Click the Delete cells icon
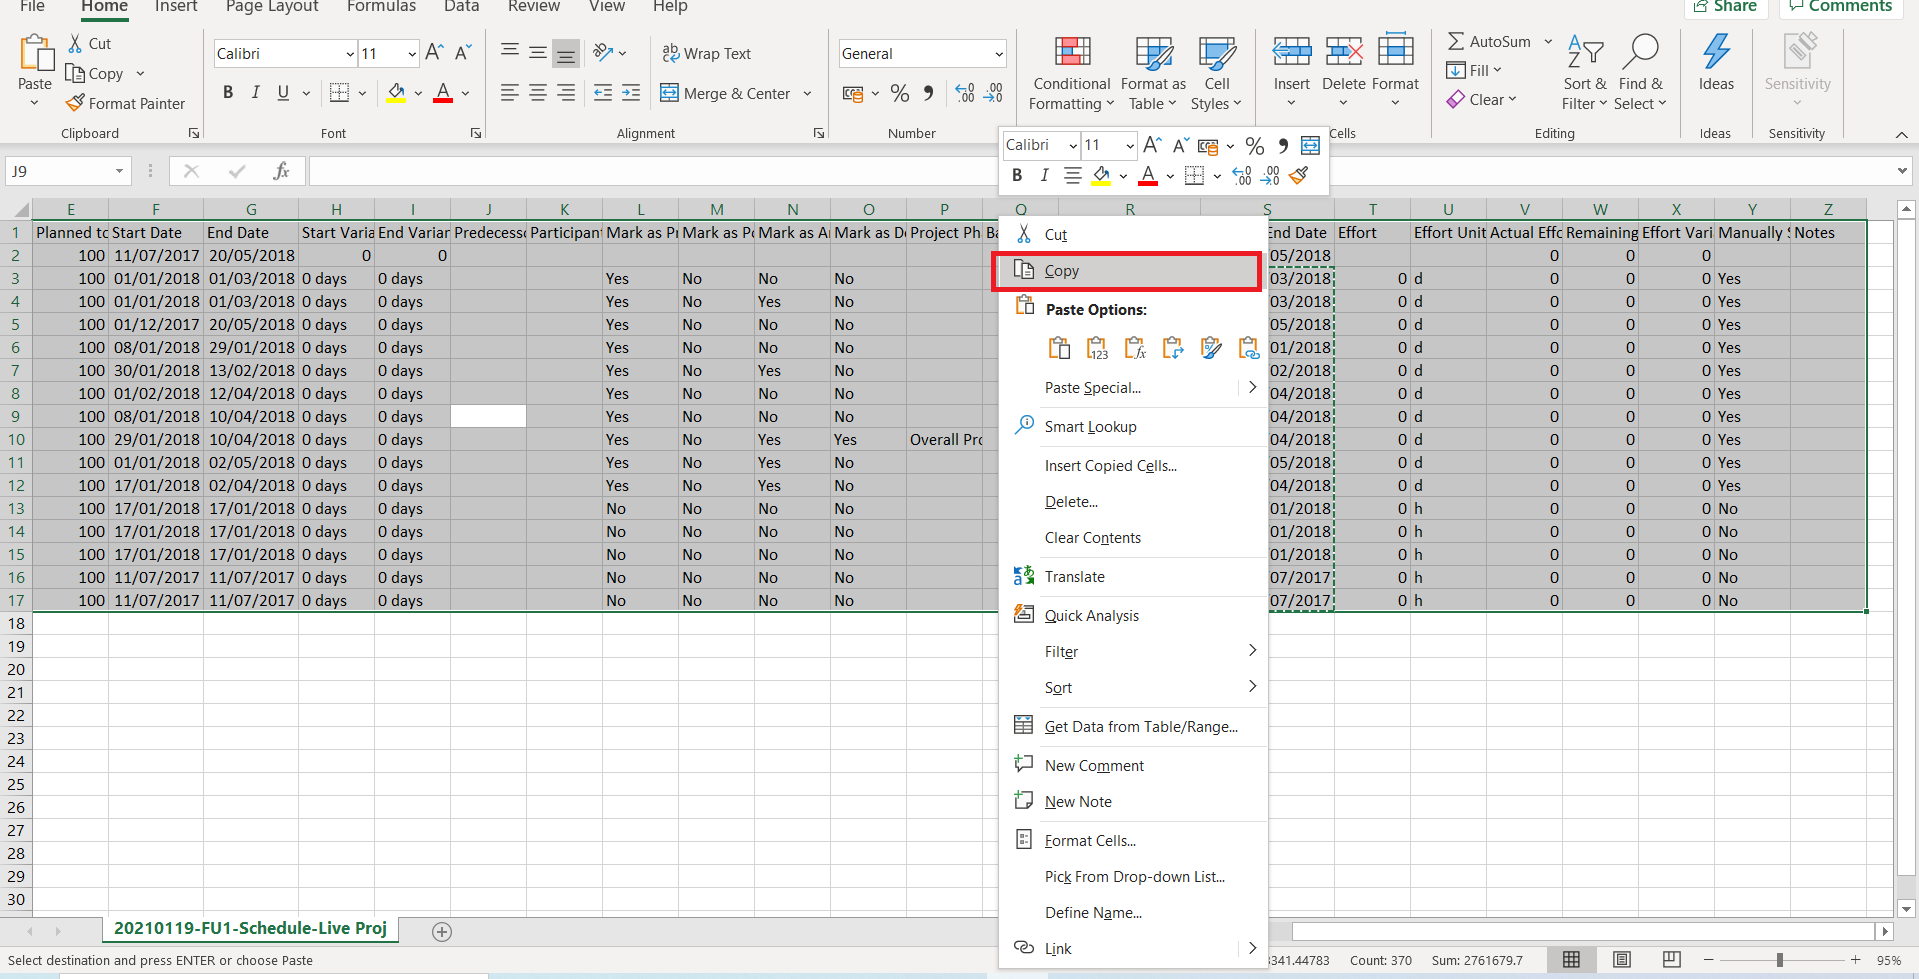Viewport: 1919px width, 979px height. pos(1344,51)
